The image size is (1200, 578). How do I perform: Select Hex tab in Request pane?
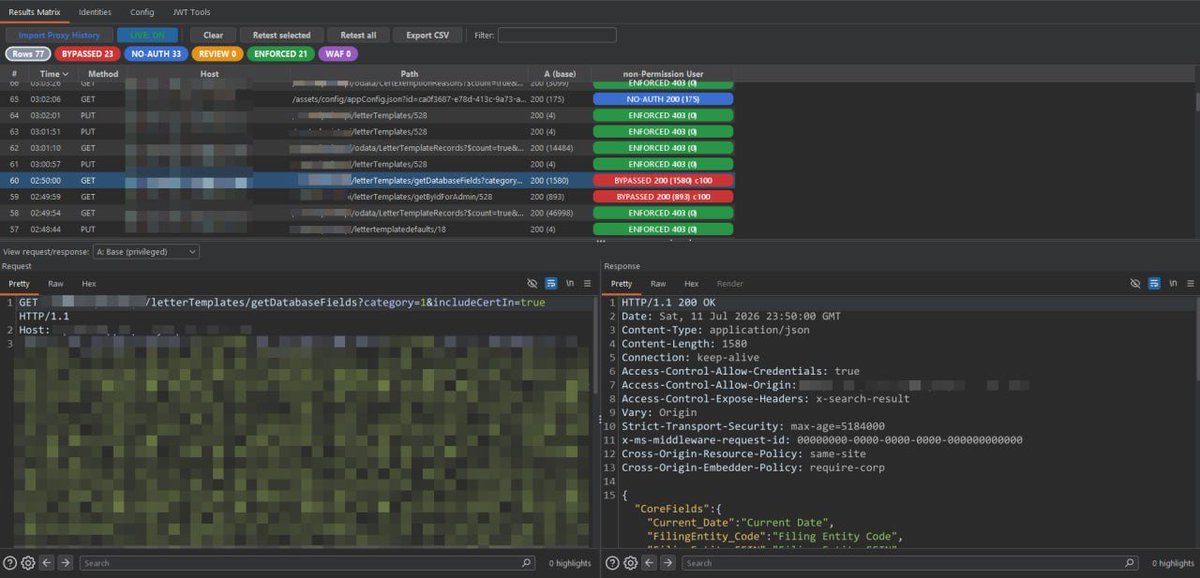pyautogui.click(x=89, y=284)
